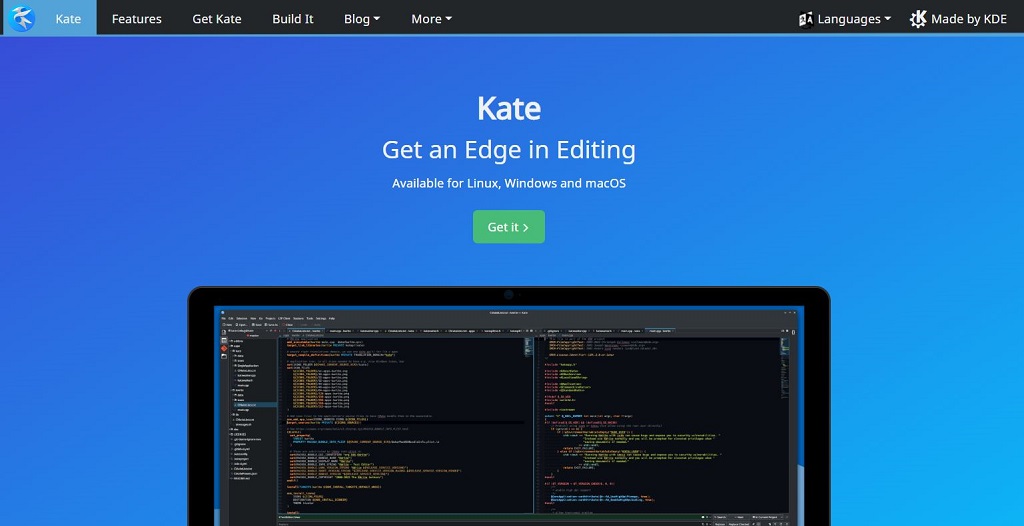Image resolution: width=1024 pixels, height=526 pixels.
Task: Open the Build It page
Action: click(x=293, y=19)
